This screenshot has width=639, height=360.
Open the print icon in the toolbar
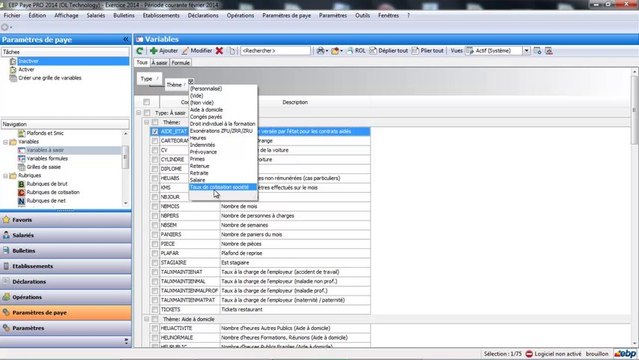tap(321, 51)
